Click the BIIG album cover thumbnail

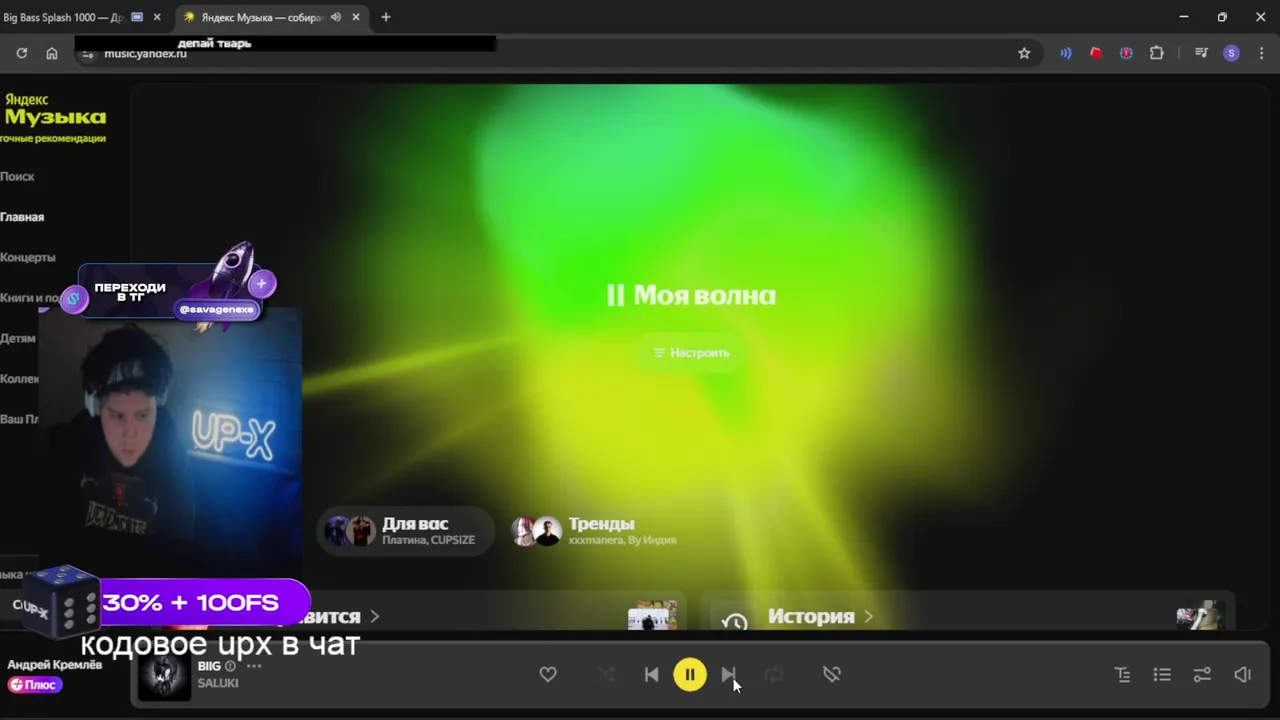[163, 675]
